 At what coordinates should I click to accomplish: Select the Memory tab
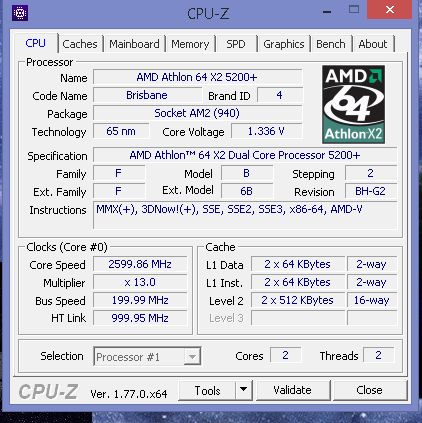[190, 44]
